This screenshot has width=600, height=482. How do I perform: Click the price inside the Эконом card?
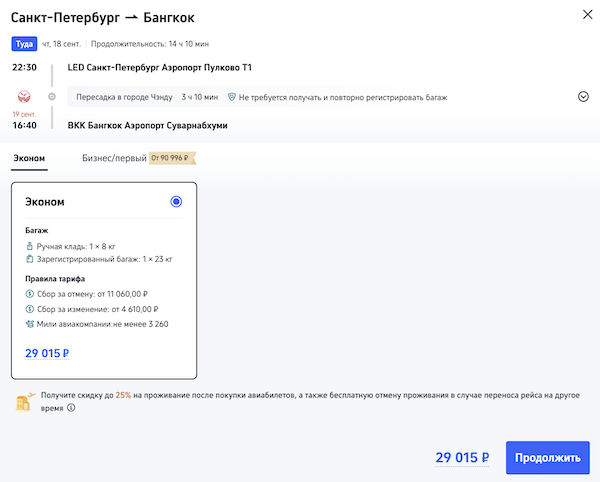(x=47, y=353)
